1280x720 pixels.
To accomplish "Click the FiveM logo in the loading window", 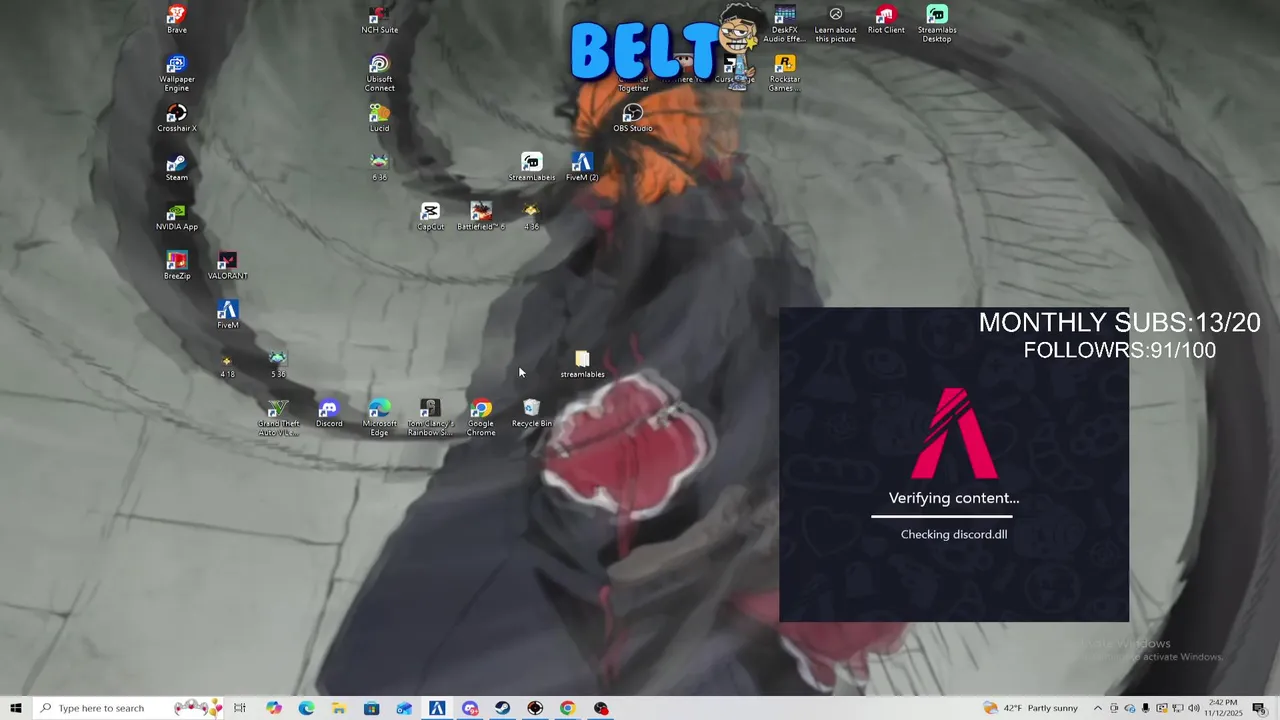I will [x=954, y=434].
